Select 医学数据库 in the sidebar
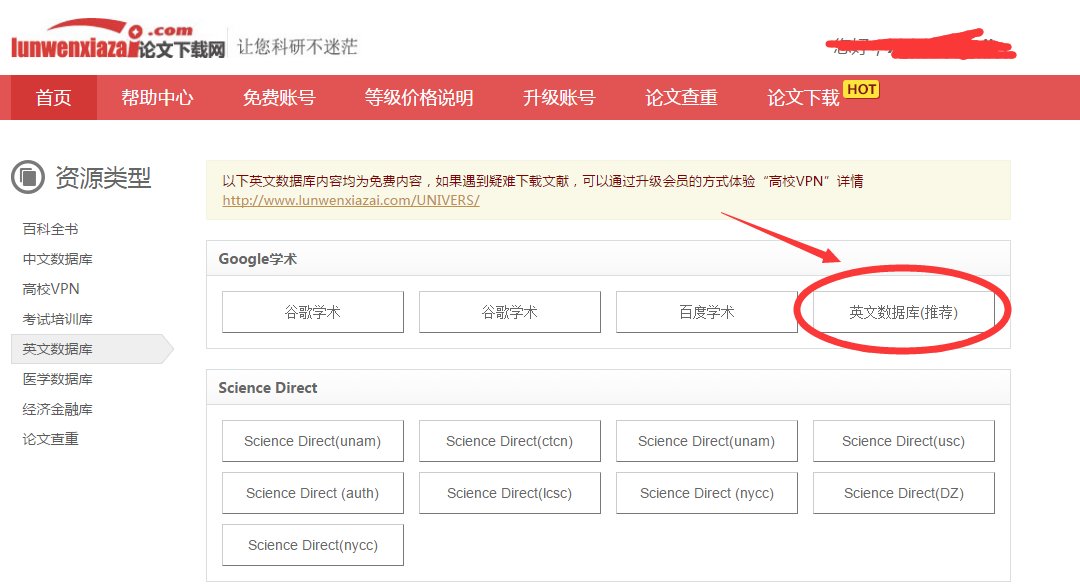The image size is (1080, 586). click(58, 379)
